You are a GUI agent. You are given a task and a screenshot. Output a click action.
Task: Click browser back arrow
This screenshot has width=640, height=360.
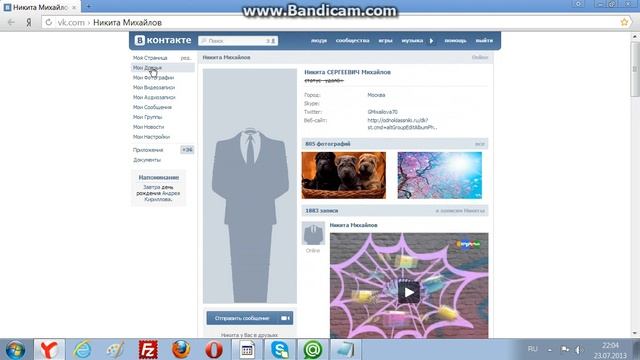[x=11, y=22]
